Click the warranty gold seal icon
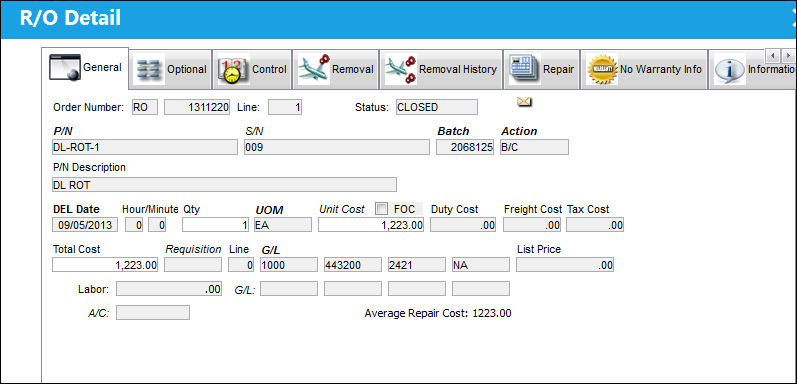Image resolution: width=797 pixels, height=384 pixels. tap(602, 69)
